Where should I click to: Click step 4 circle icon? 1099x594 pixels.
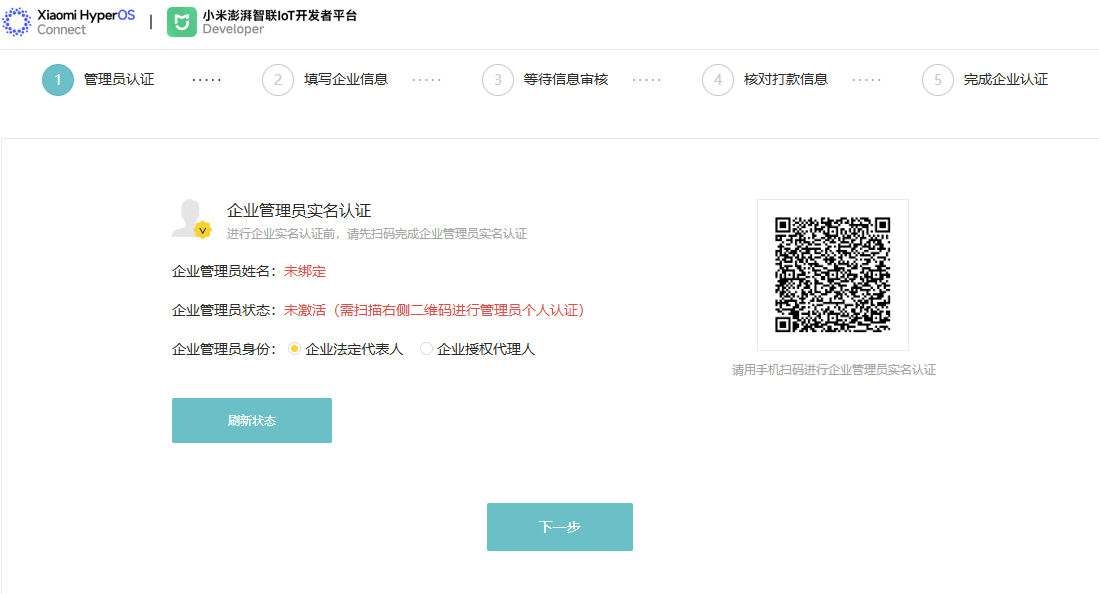718,80
